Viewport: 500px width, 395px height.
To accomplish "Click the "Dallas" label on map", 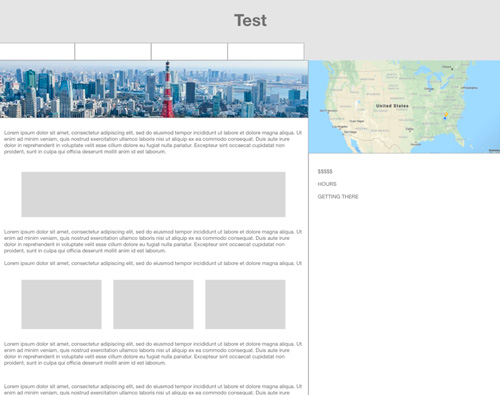I will tap(410, 129).
